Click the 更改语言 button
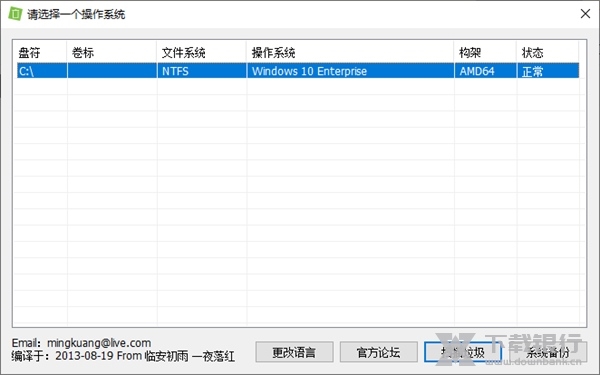 click(294, 352)
